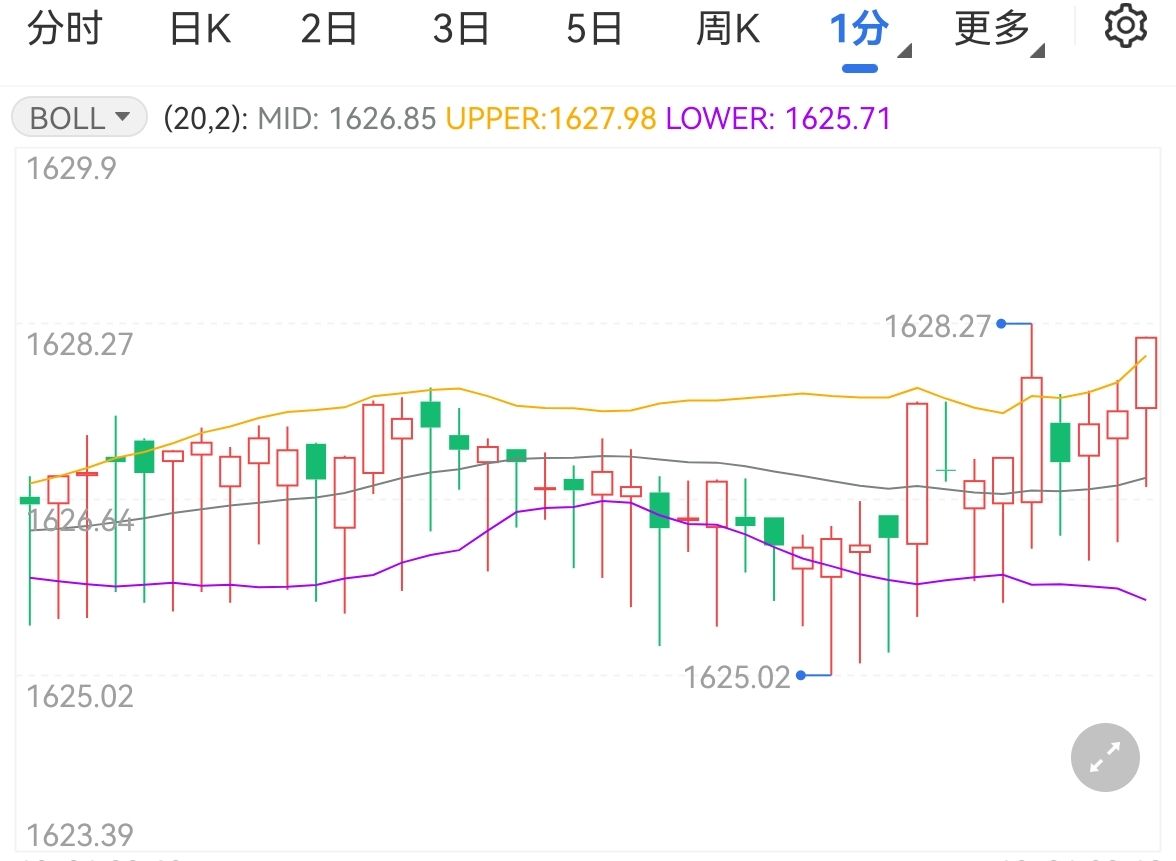Switch to the 2日 timeframe
Viewport: 1176px width, 861px height.
click(329, 29)
